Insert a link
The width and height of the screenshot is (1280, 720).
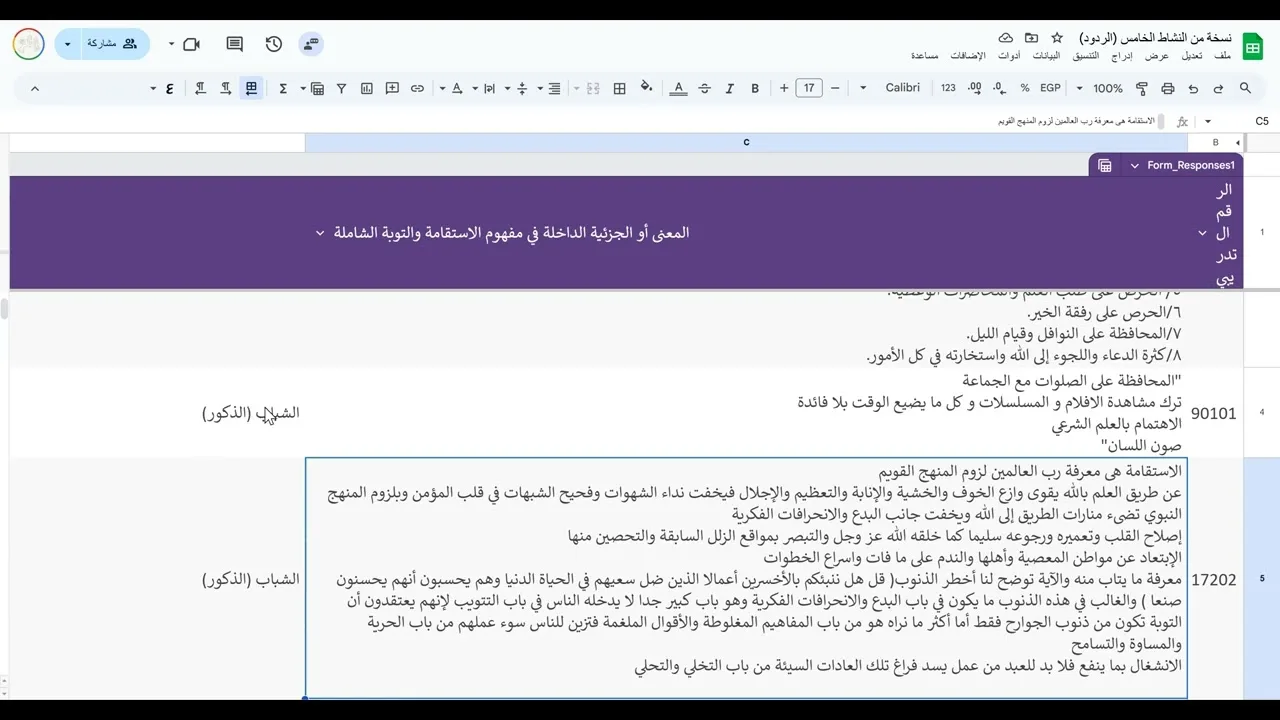click(x=417, y=88)
